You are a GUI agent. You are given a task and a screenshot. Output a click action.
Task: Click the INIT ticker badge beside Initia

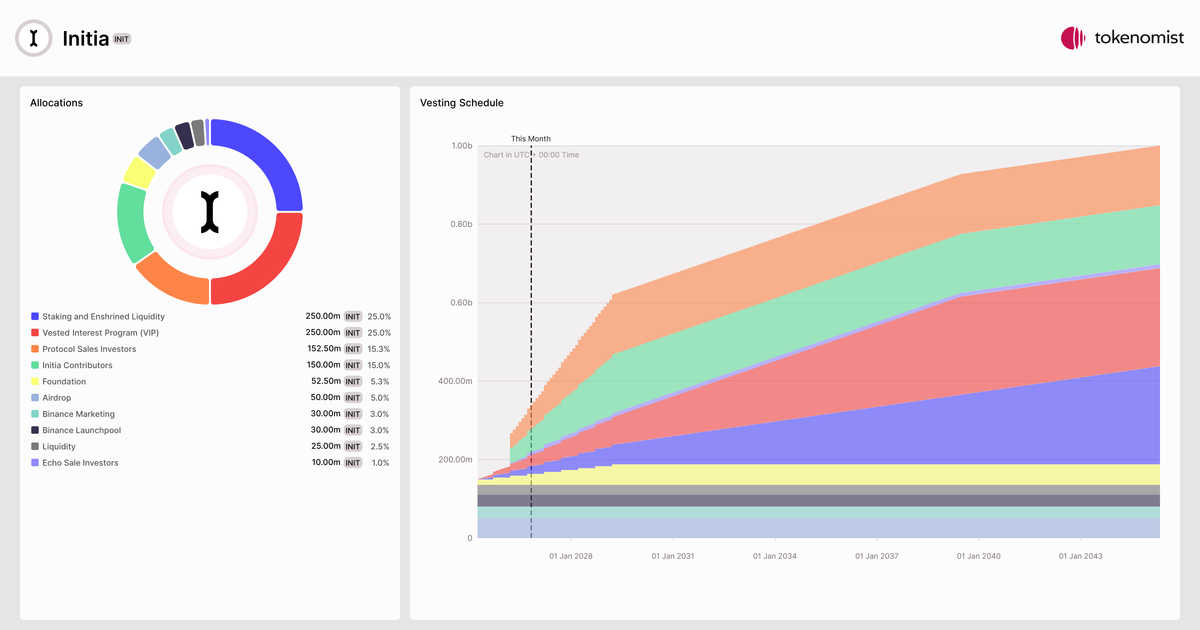pos(122,39)
